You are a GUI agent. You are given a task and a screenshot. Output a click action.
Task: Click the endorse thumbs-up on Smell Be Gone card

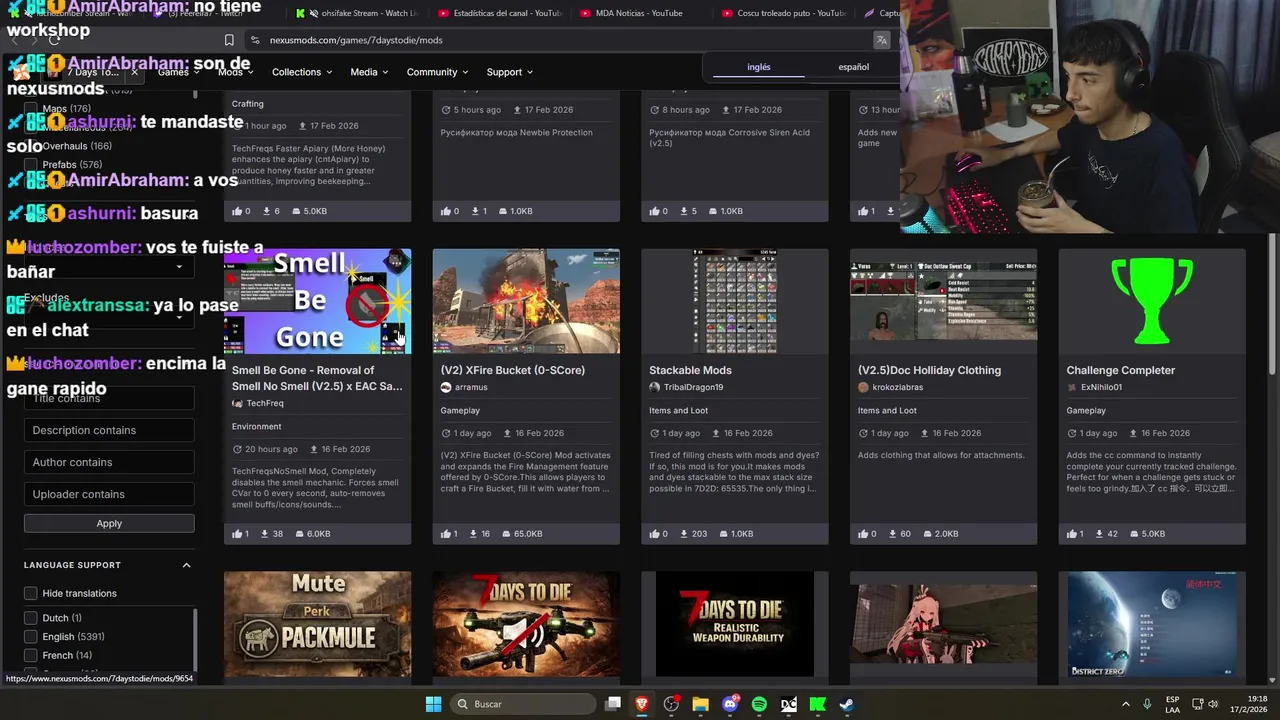point(238,534)
